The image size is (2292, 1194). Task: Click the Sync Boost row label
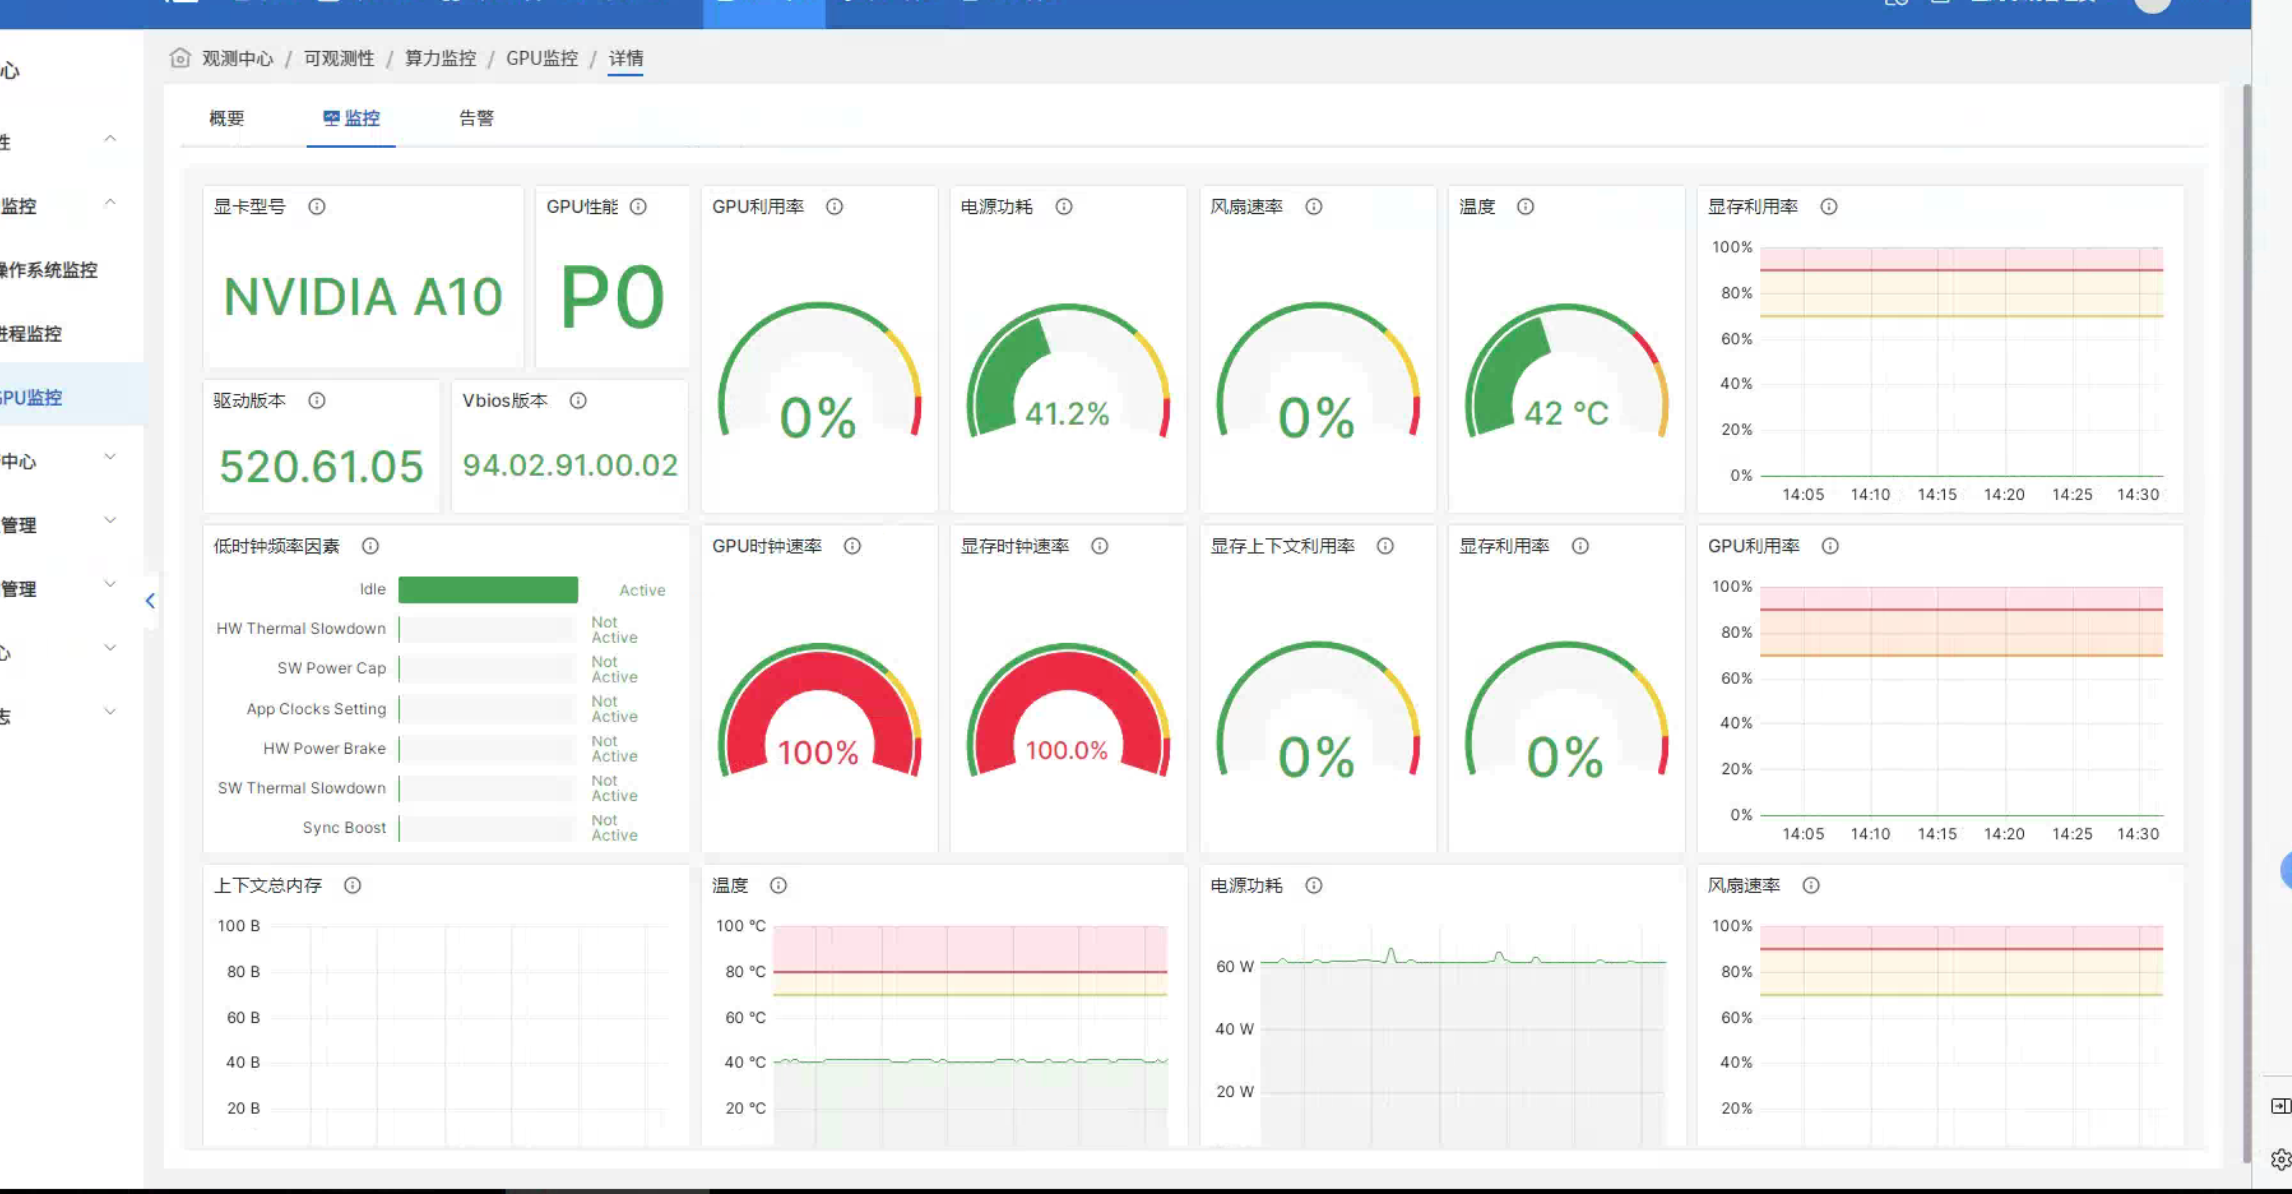point(344,828)
